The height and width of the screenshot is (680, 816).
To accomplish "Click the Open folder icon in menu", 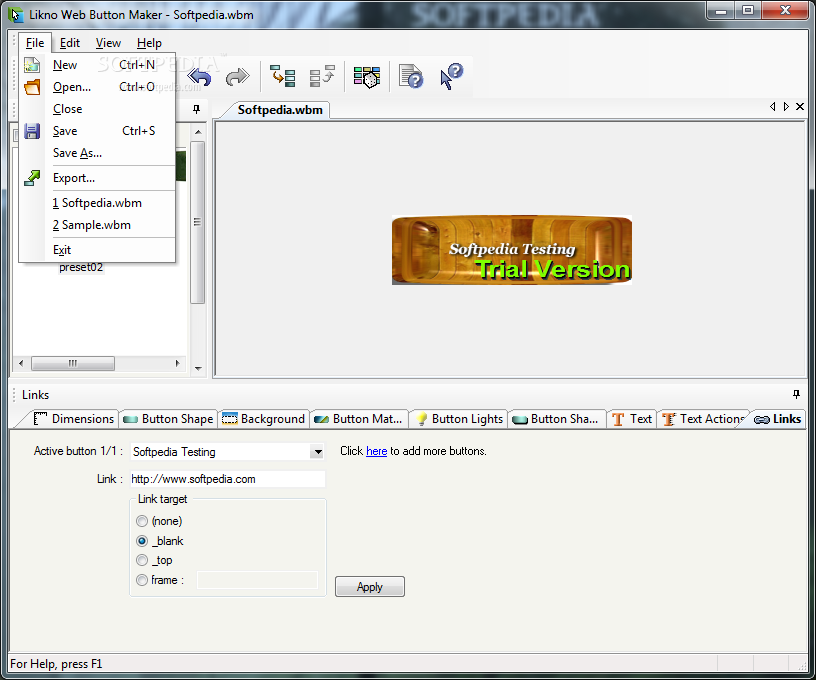I will click(32, 87).
